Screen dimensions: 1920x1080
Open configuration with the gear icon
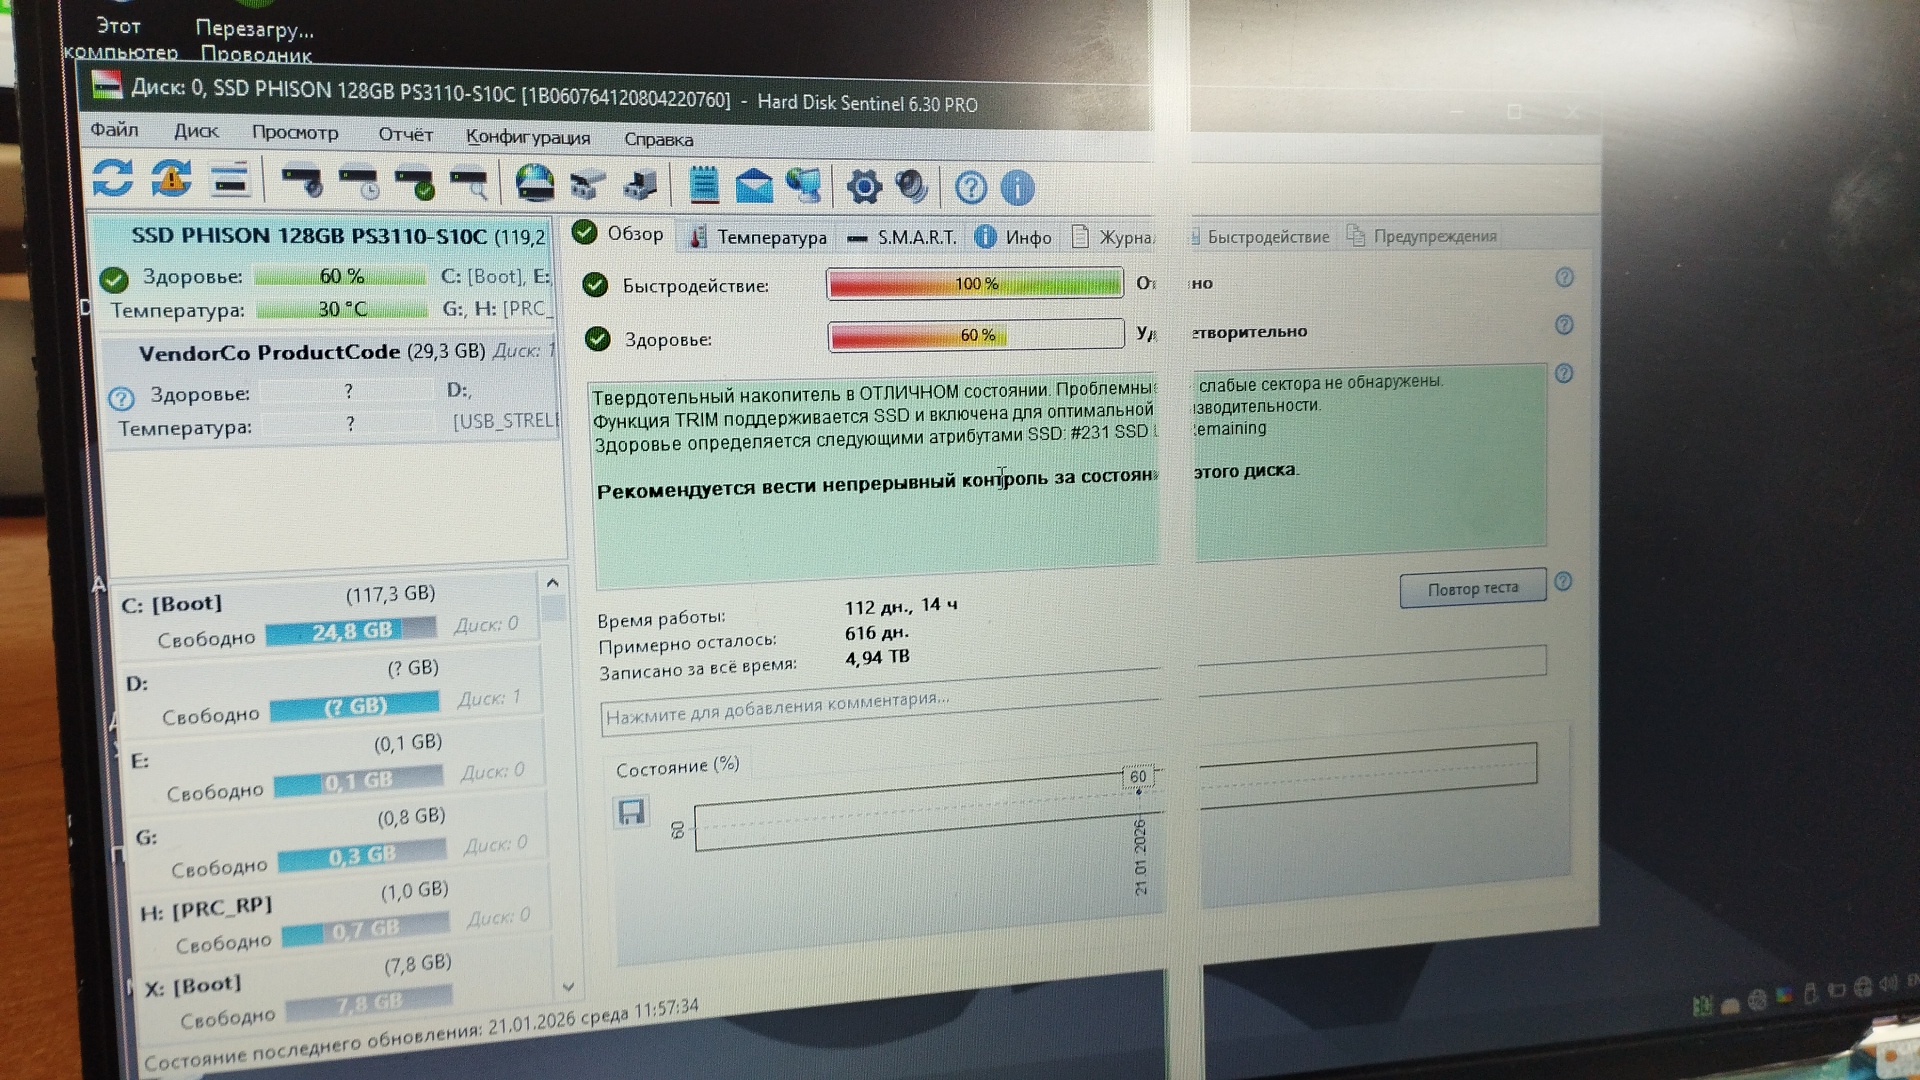[x=864, y=186]
